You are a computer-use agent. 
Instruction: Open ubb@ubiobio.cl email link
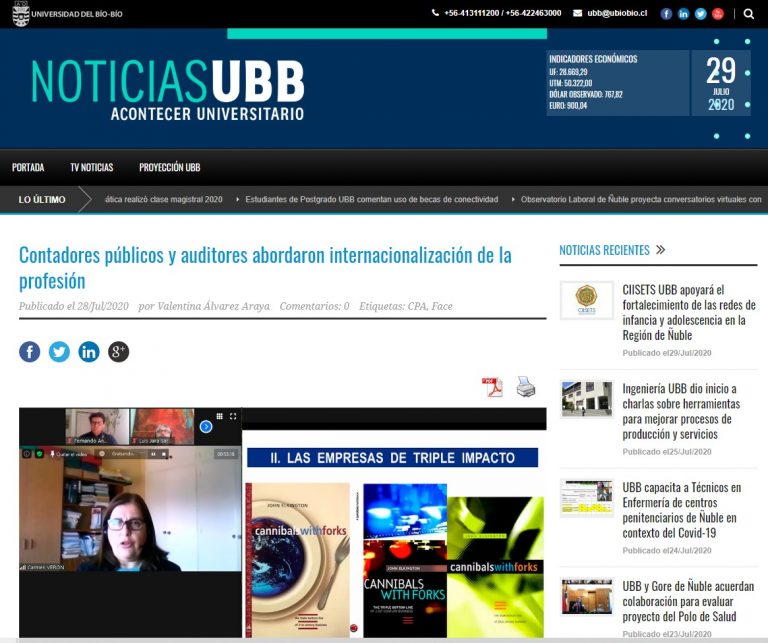tap(617, 13)
